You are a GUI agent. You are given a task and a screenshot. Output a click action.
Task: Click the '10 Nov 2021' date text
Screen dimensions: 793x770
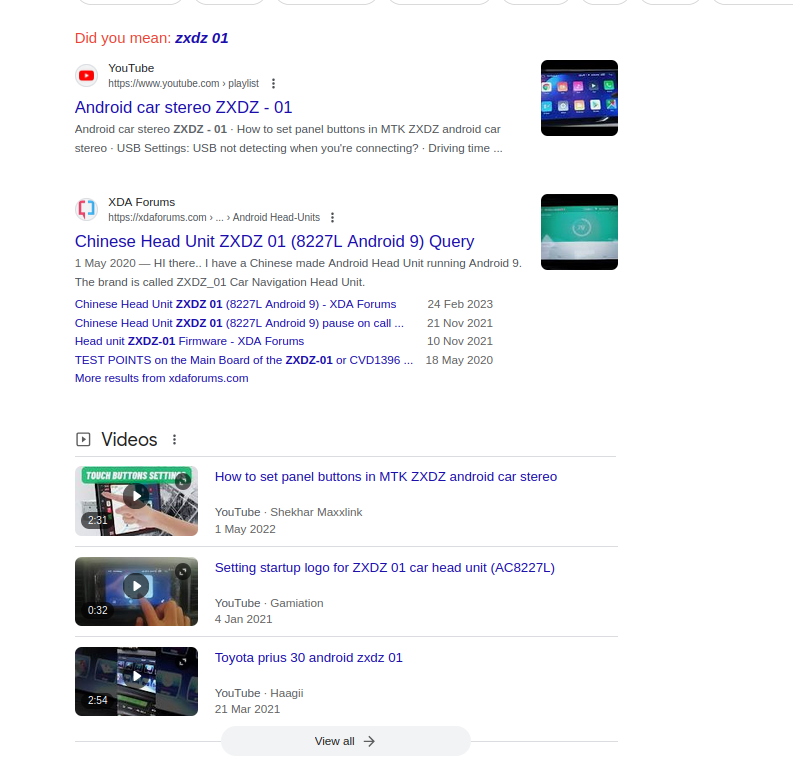(x=460, y=341)
